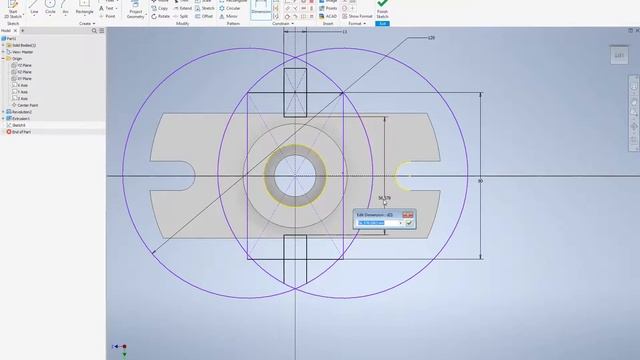
Task: Select Circular pattern tool
Action: click(x=229, y=8)
